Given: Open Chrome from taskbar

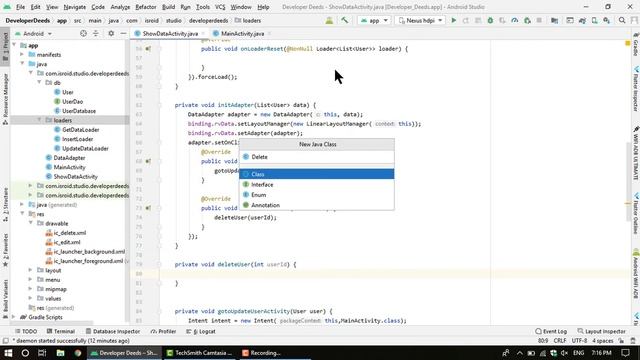Looking at the screenshot, I should [x=78, y=353].
